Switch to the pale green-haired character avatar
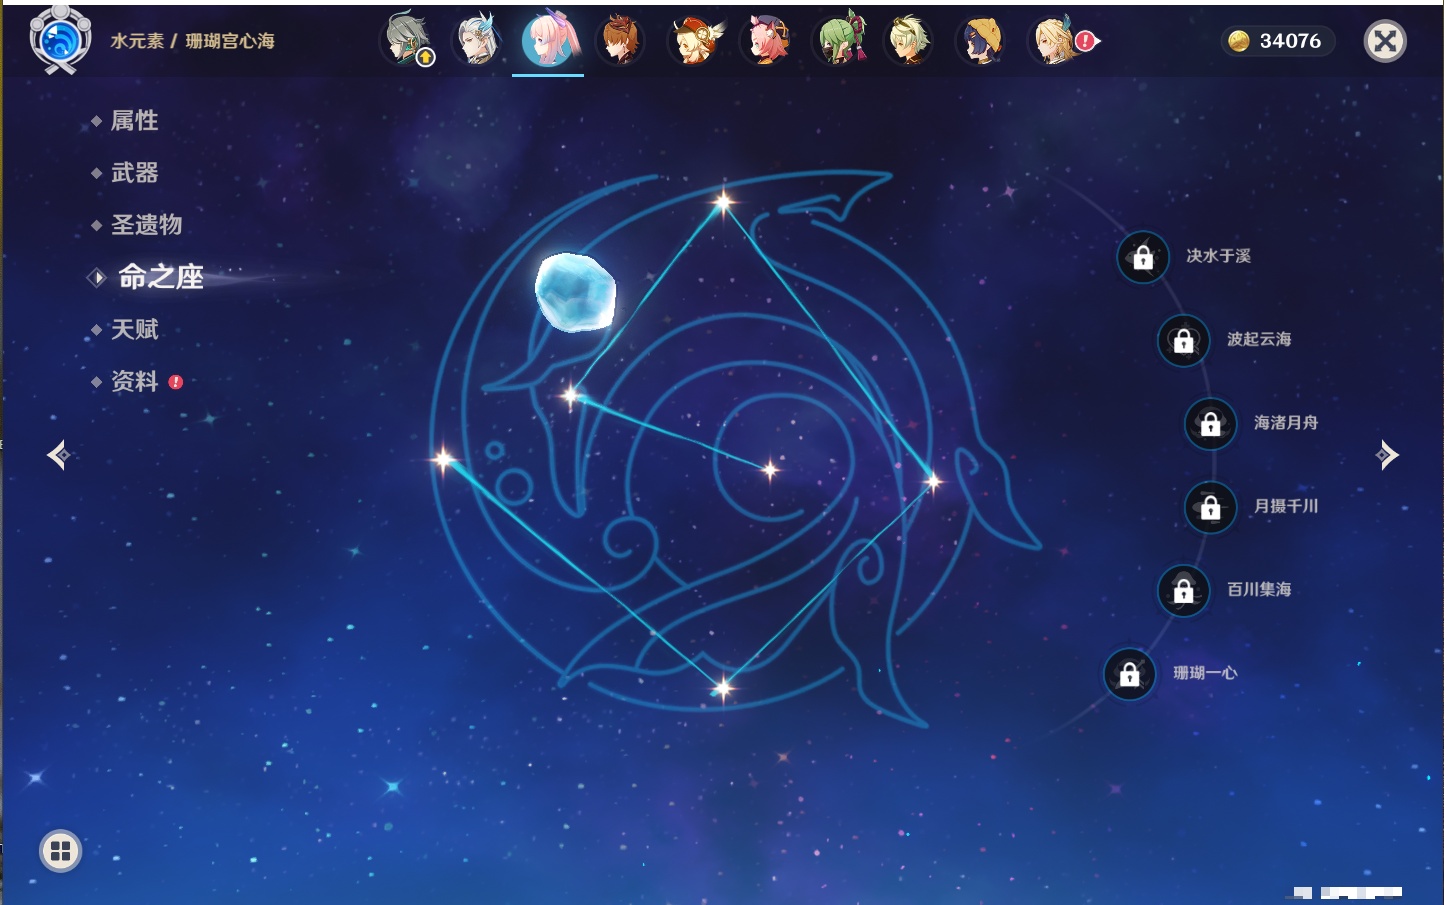 click(x=908, y=40)
